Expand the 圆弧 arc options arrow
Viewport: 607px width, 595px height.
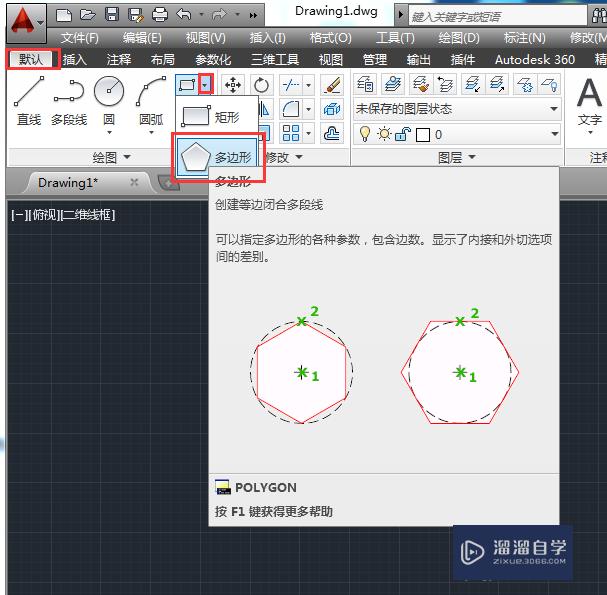151,132
